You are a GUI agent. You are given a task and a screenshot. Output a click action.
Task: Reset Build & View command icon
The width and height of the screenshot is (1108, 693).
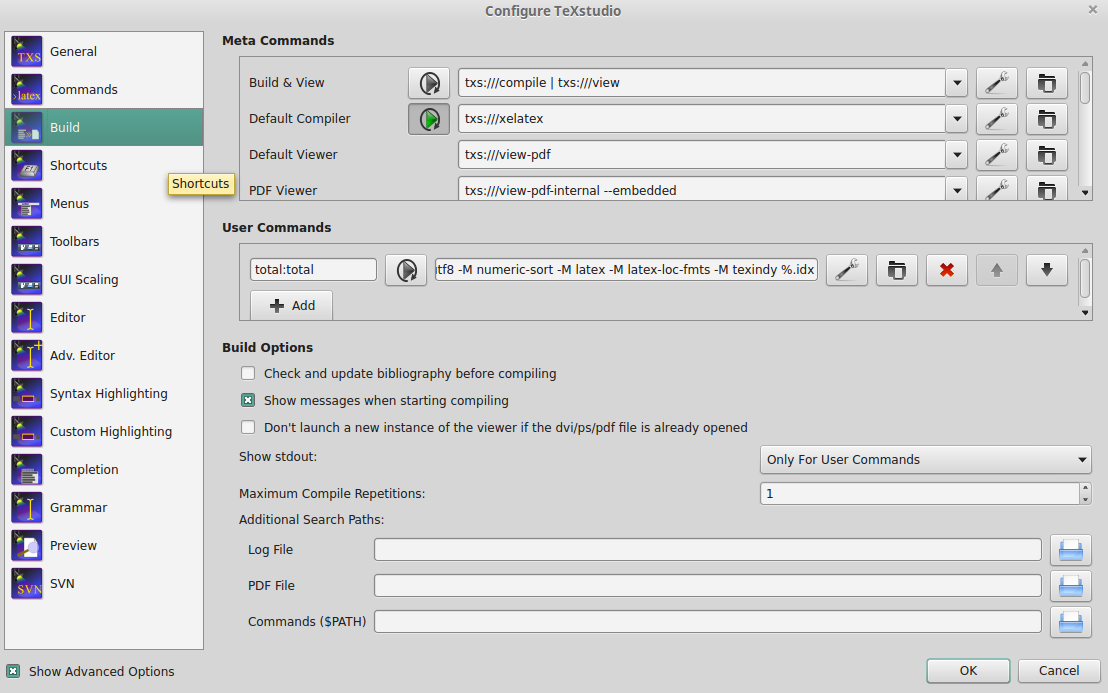point(1047,83)
